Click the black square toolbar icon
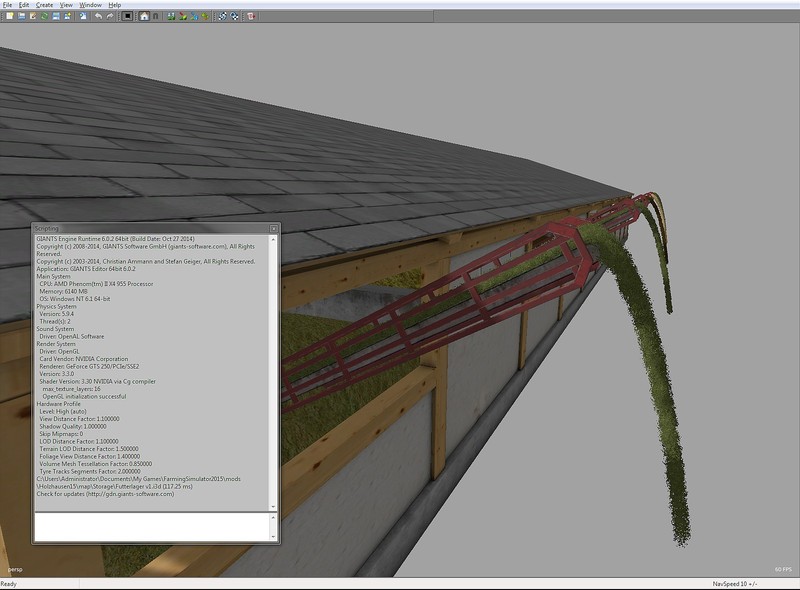 point(127,17)
